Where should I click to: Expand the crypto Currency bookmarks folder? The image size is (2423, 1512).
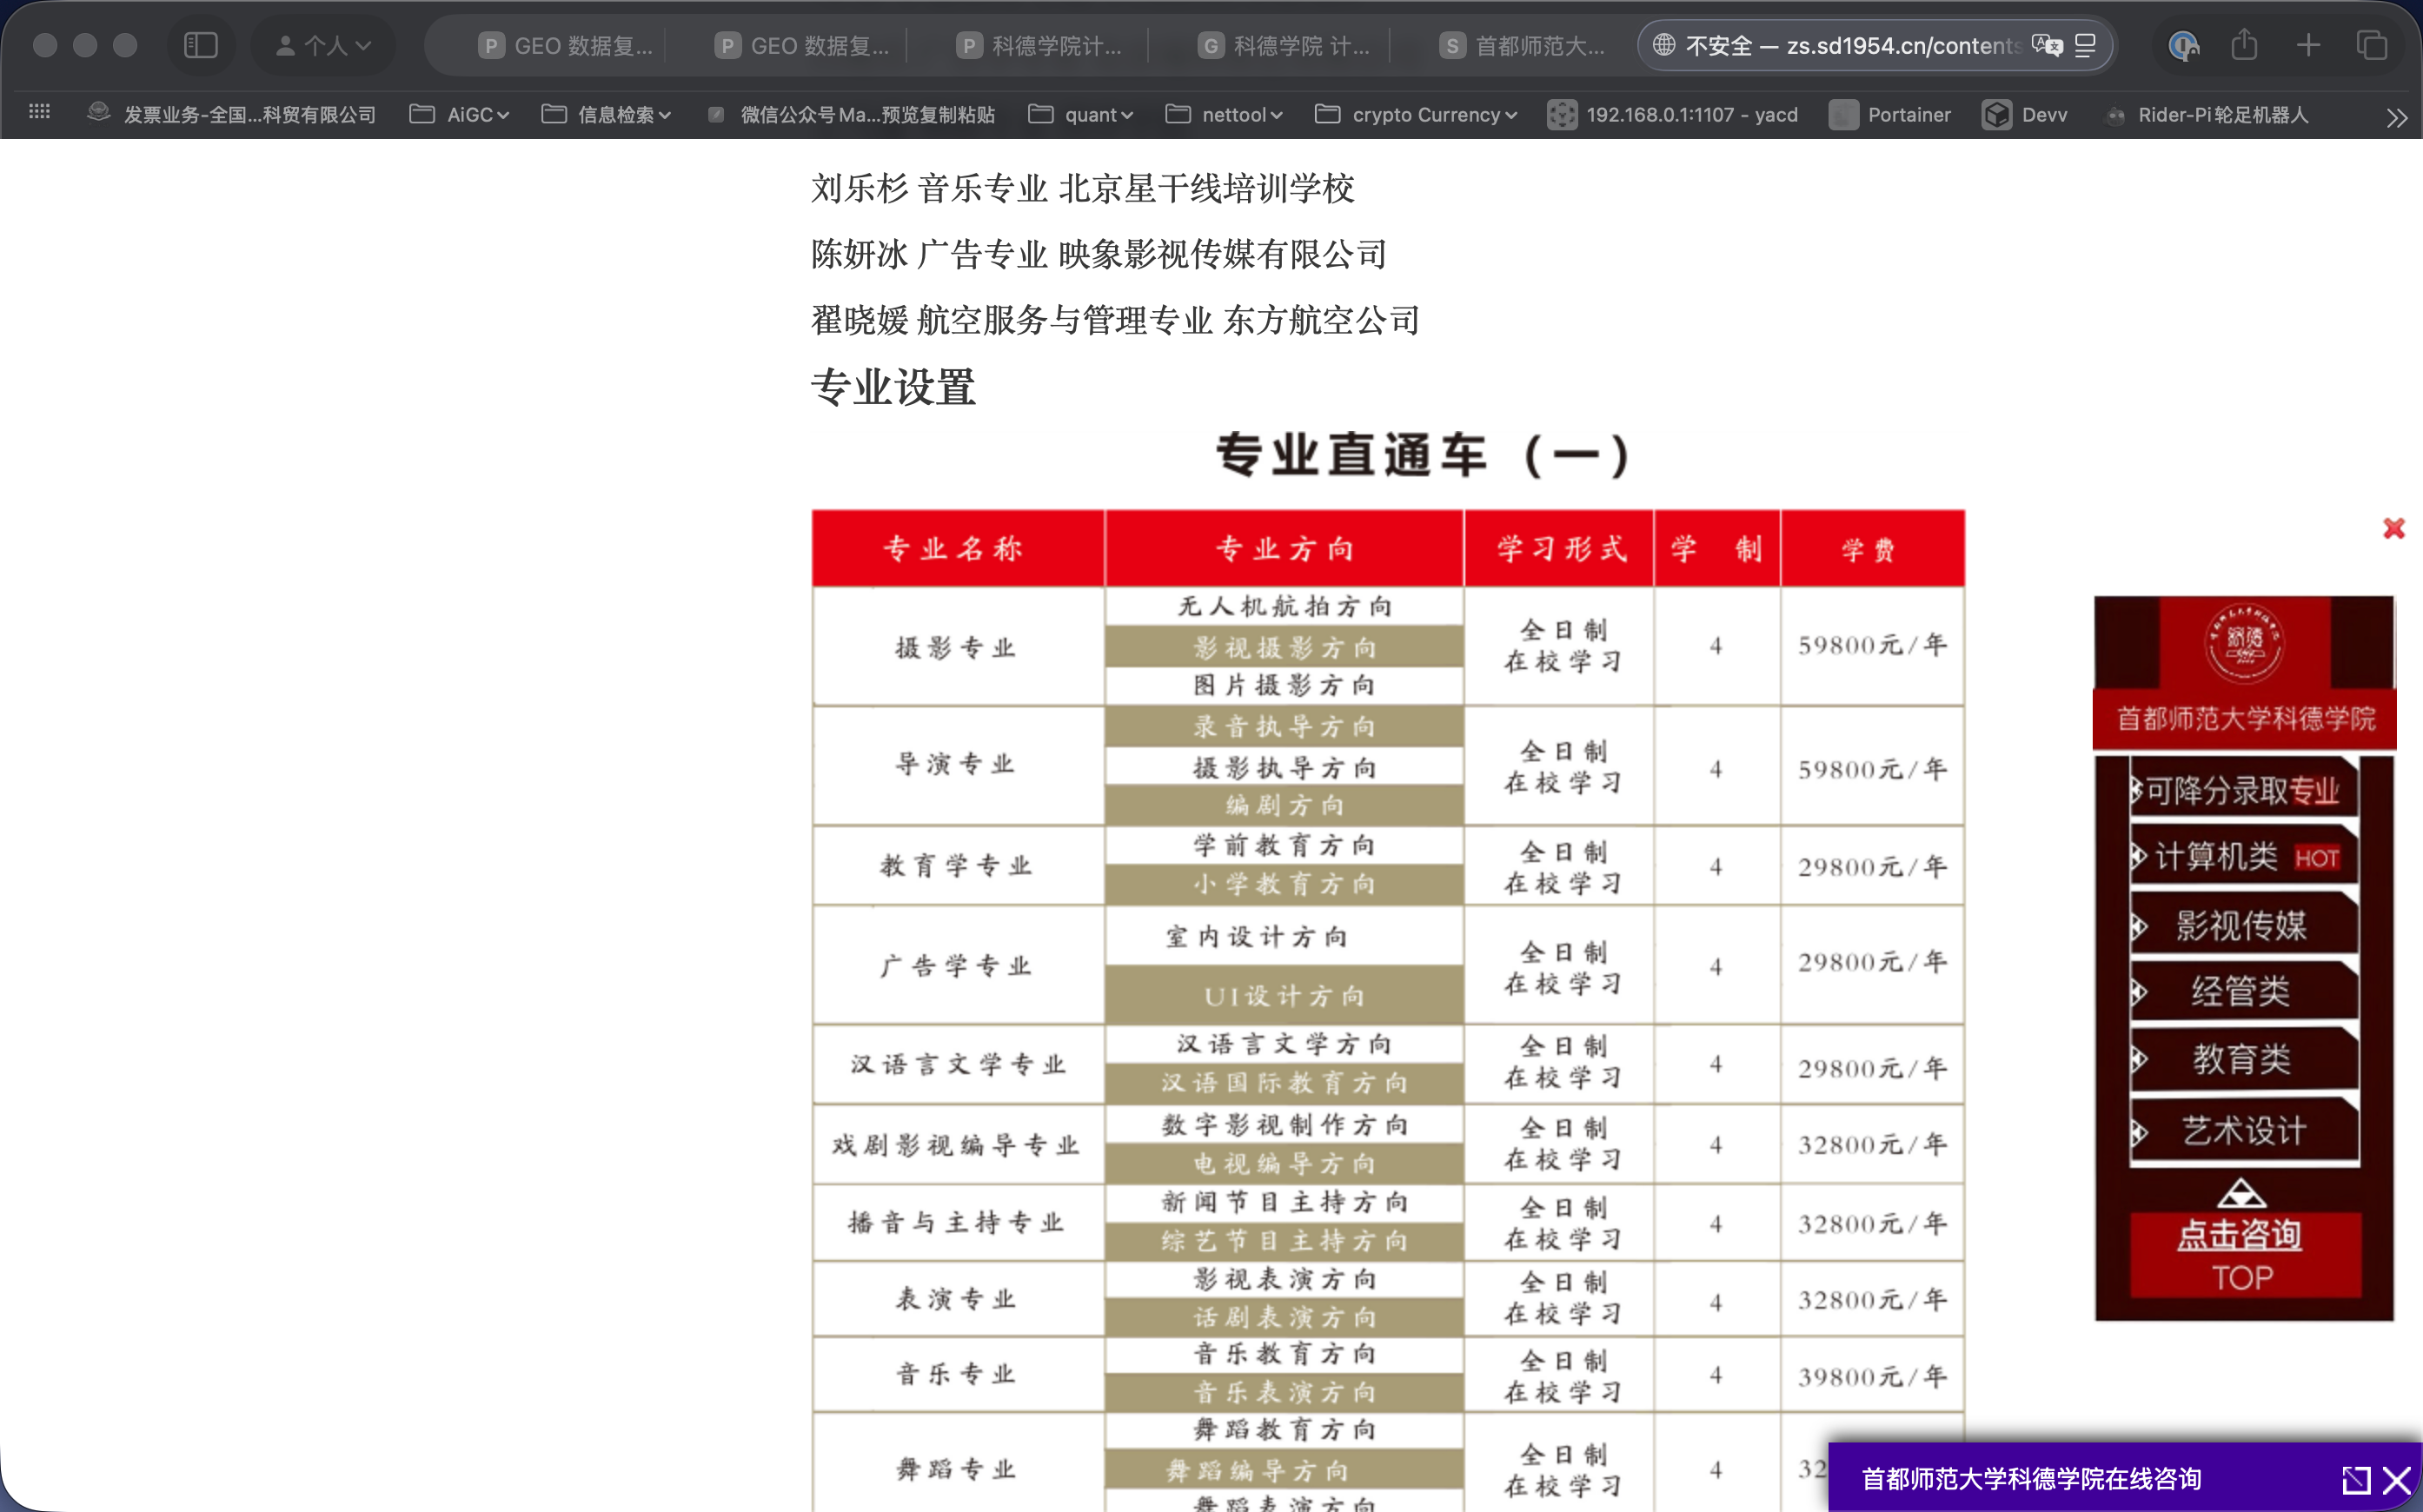(1416, 114)
